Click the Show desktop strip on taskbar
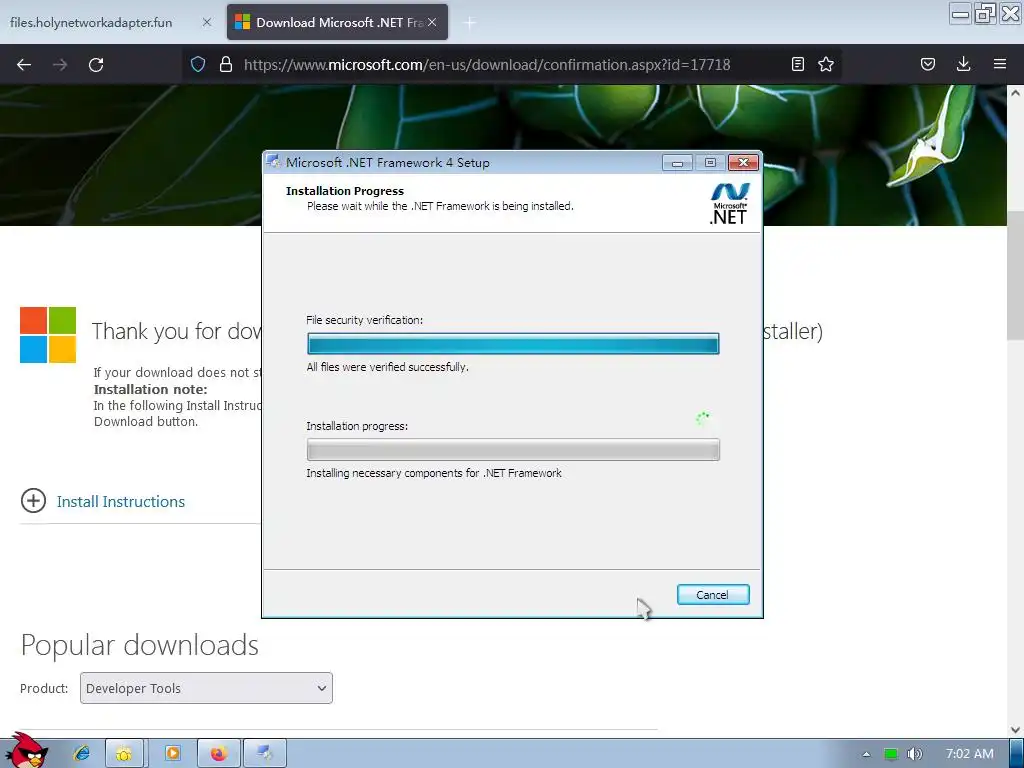The height and width of the screenshot is (768, 1024). [x=1017, y=754]
